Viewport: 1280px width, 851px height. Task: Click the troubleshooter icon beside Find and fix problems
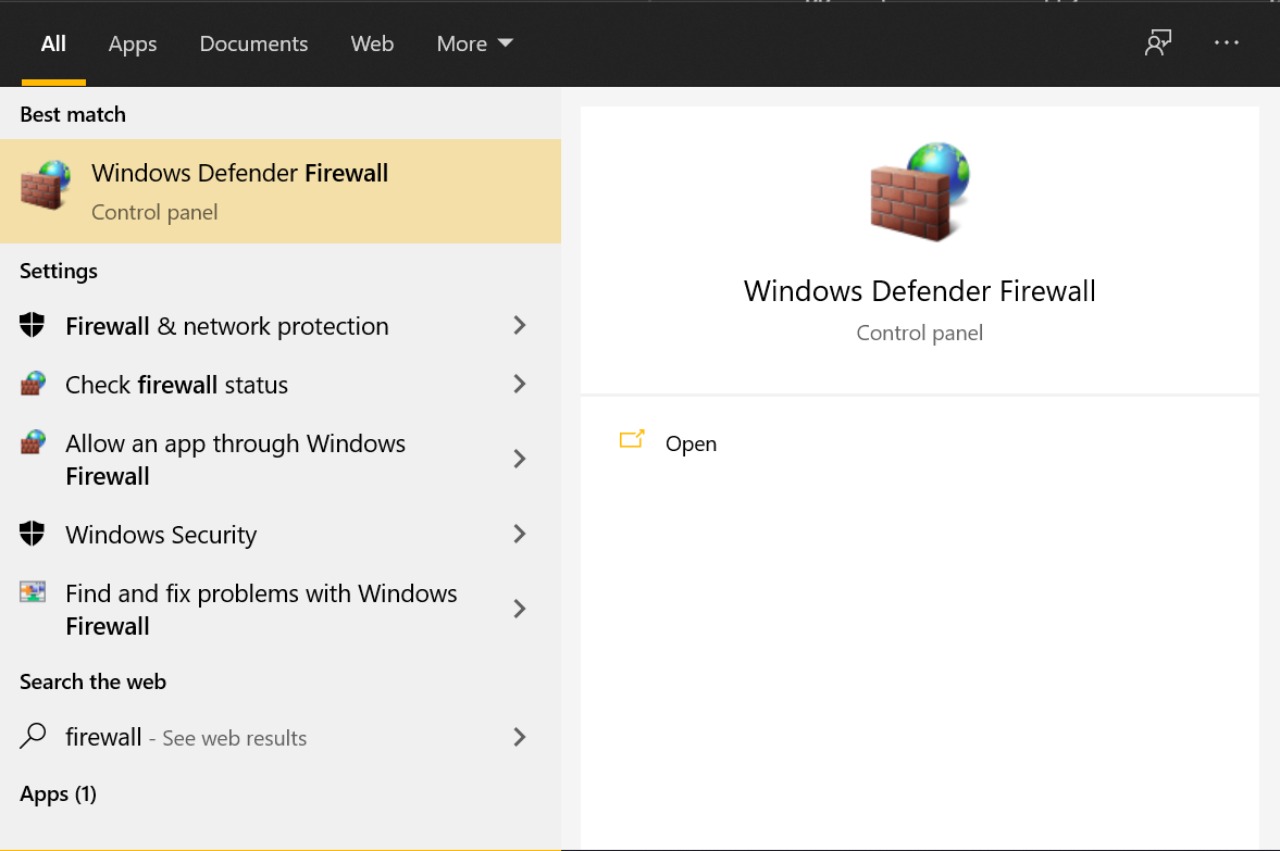pyautogui.click(x=32, y=592)
